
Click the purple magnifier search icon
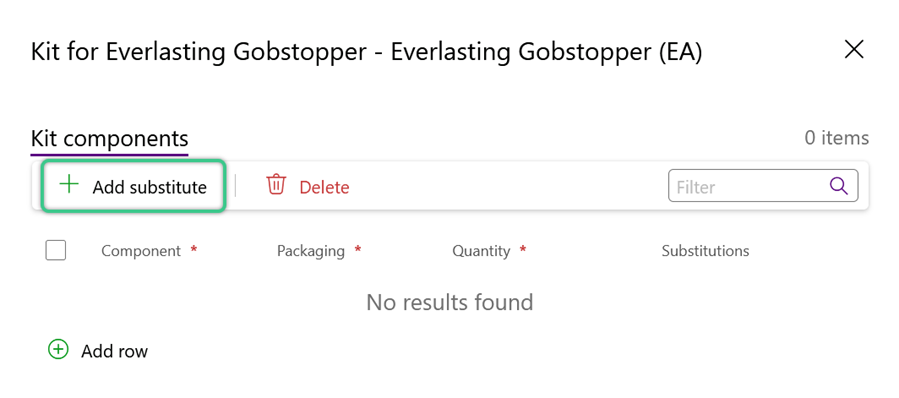tap(838, 186)
